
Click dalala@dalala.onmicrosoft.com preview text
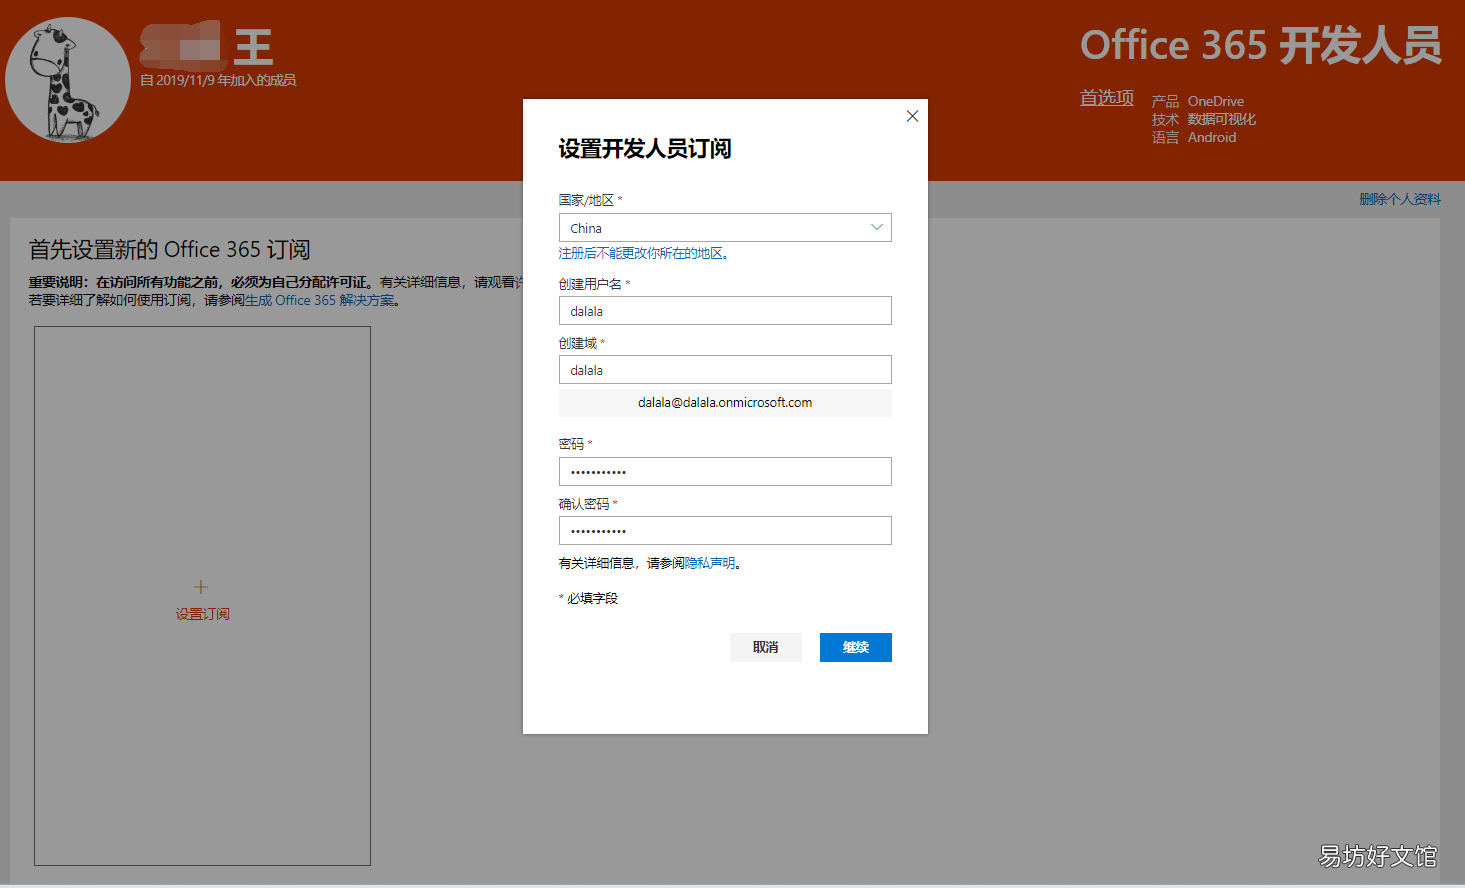pos(725,403)
